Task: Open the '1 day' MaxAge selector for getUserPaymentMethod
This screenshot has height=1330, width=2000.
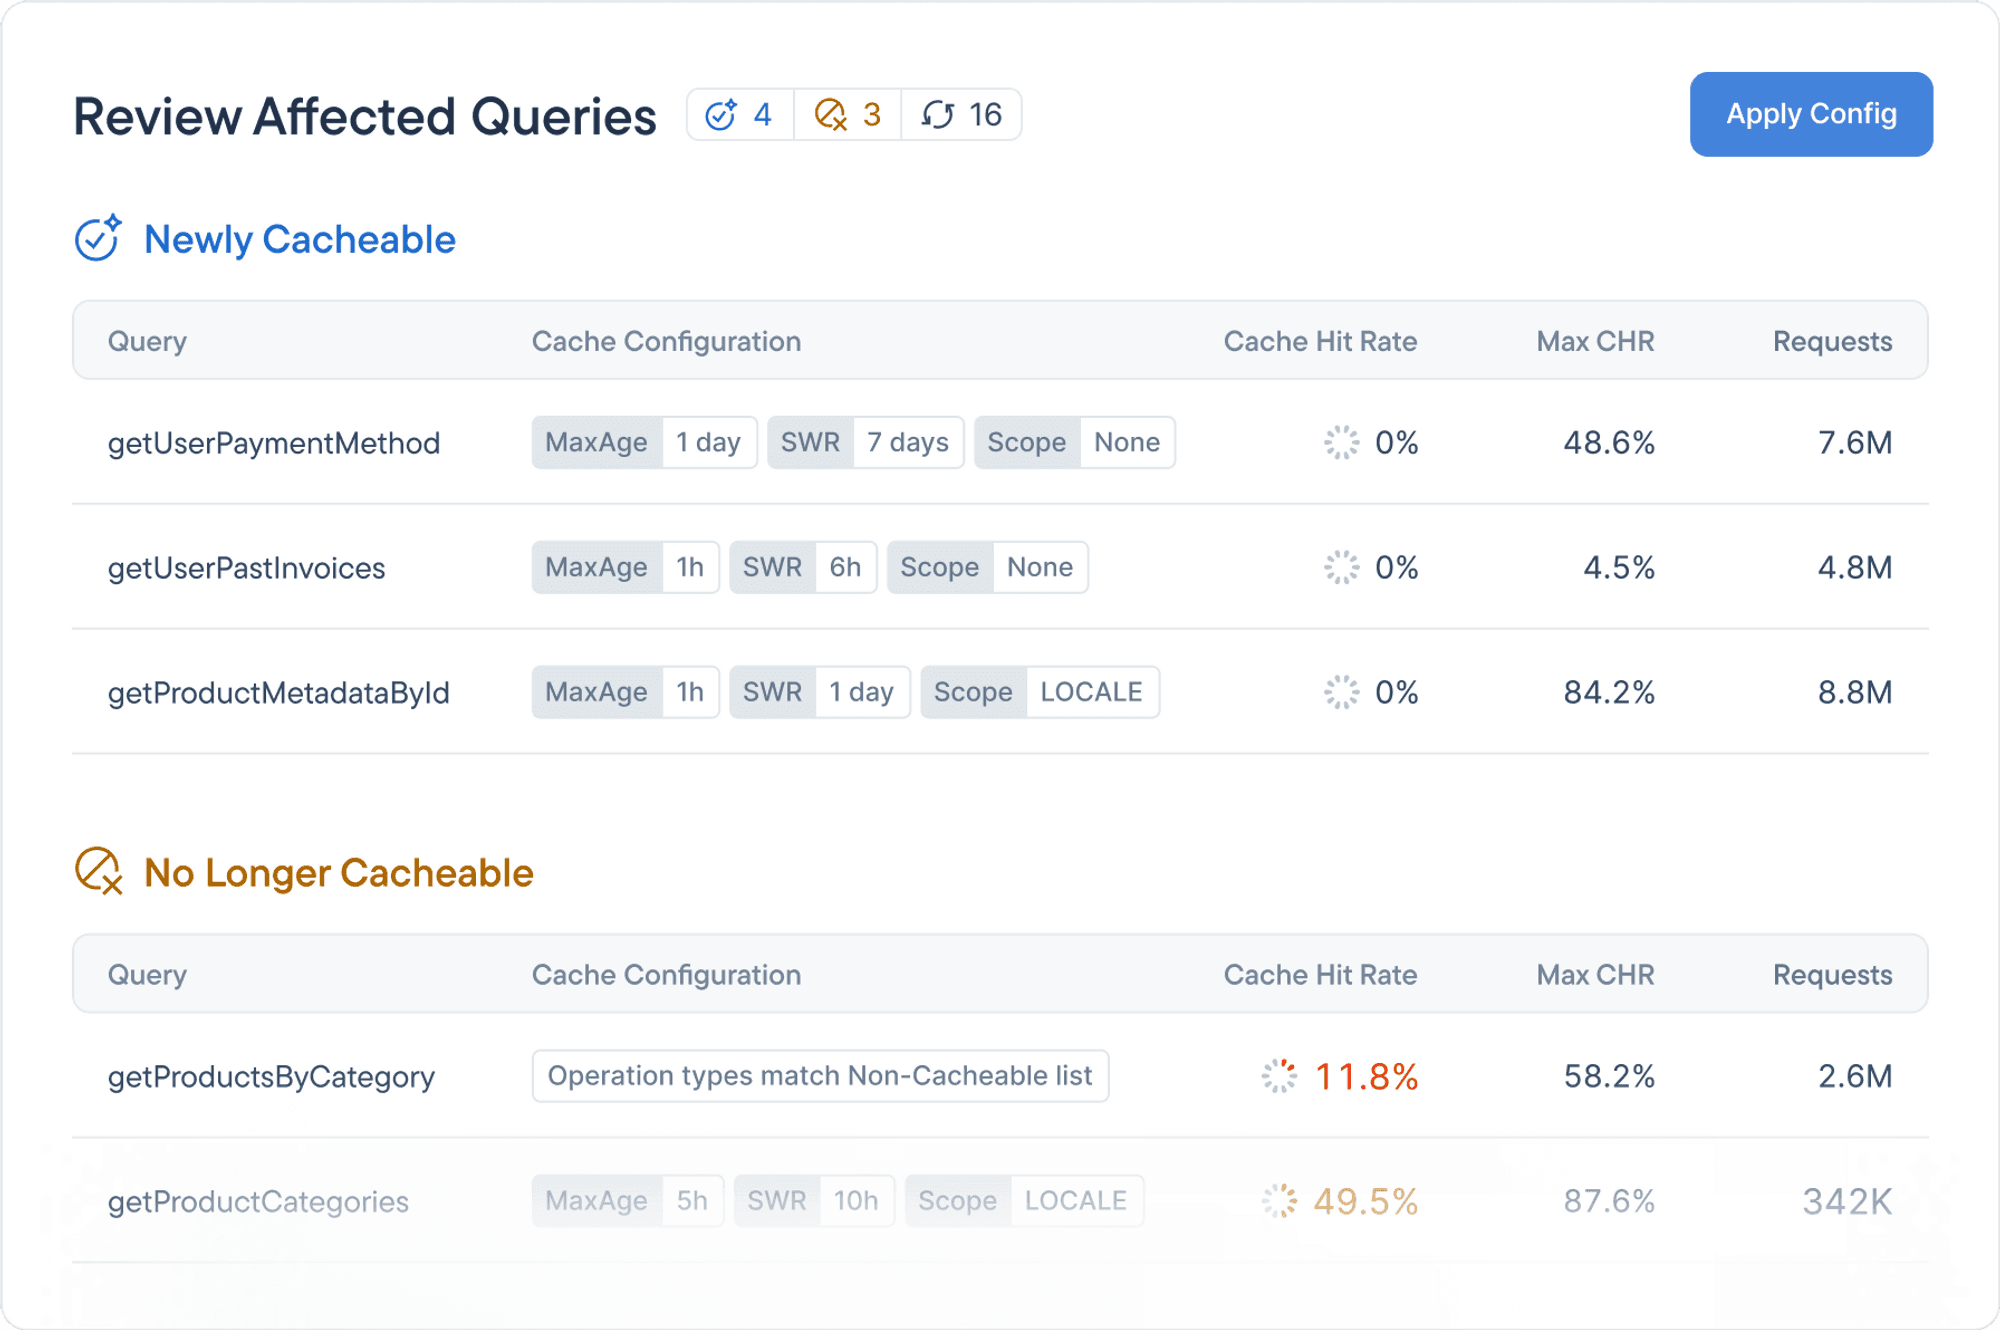Action: pyautogui.click(x=708, y=442)
